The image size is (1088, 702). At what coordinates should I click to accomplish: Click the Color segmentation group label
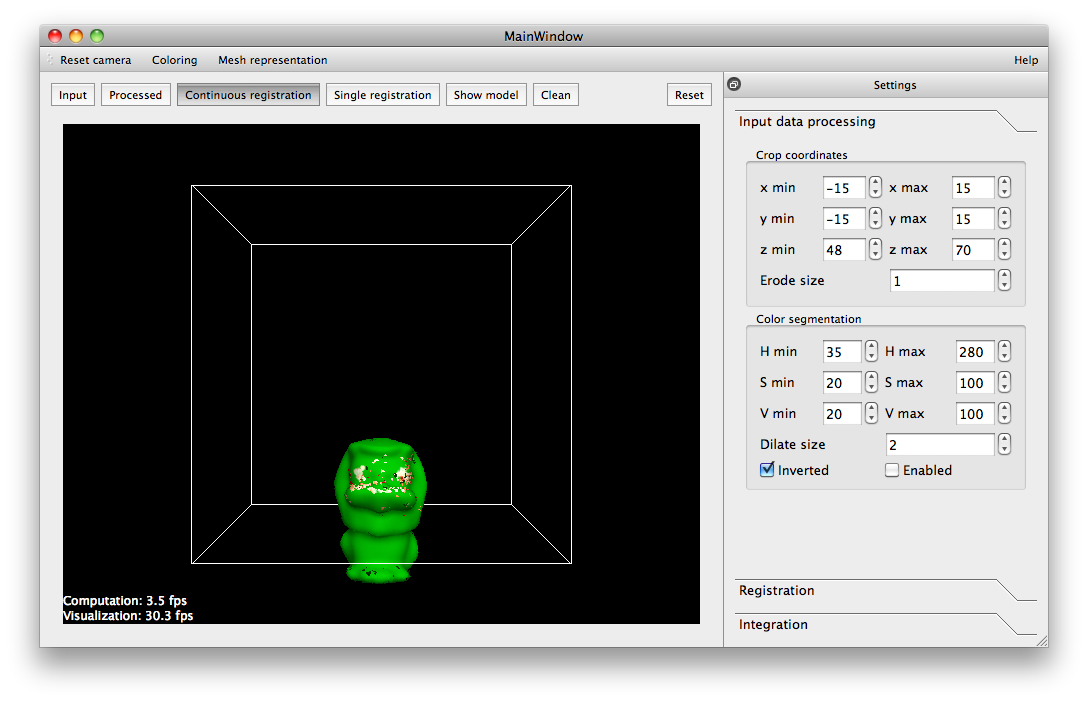pyautogui.click(x=808, y=319)
